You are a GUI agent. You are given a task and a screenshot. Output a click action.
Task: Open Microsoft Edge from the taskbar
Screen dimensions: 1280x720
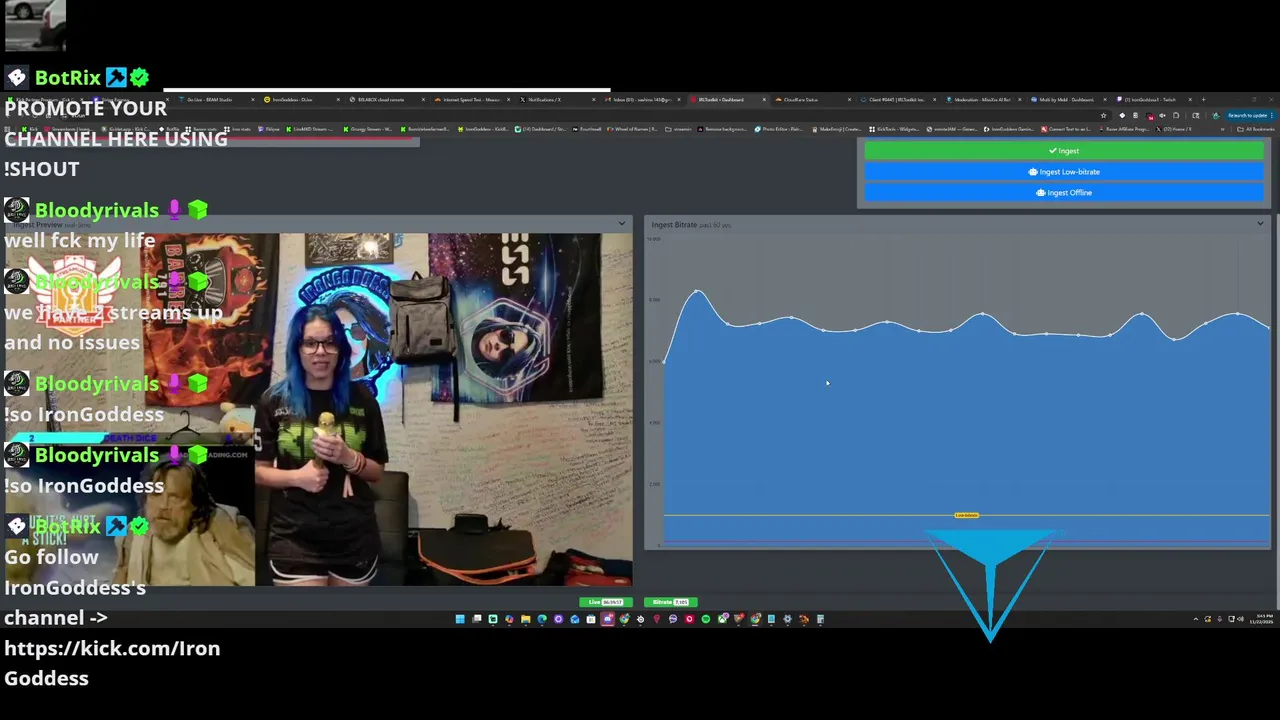542,619
